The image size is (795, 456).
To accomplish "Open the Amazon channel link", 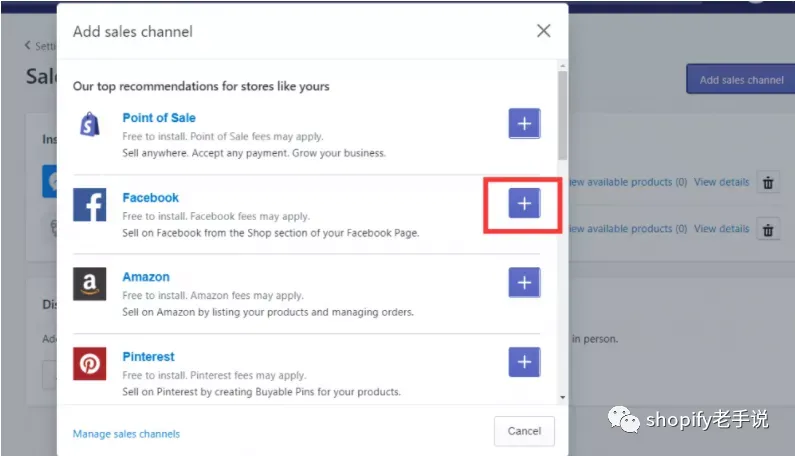I will (146, 277).
